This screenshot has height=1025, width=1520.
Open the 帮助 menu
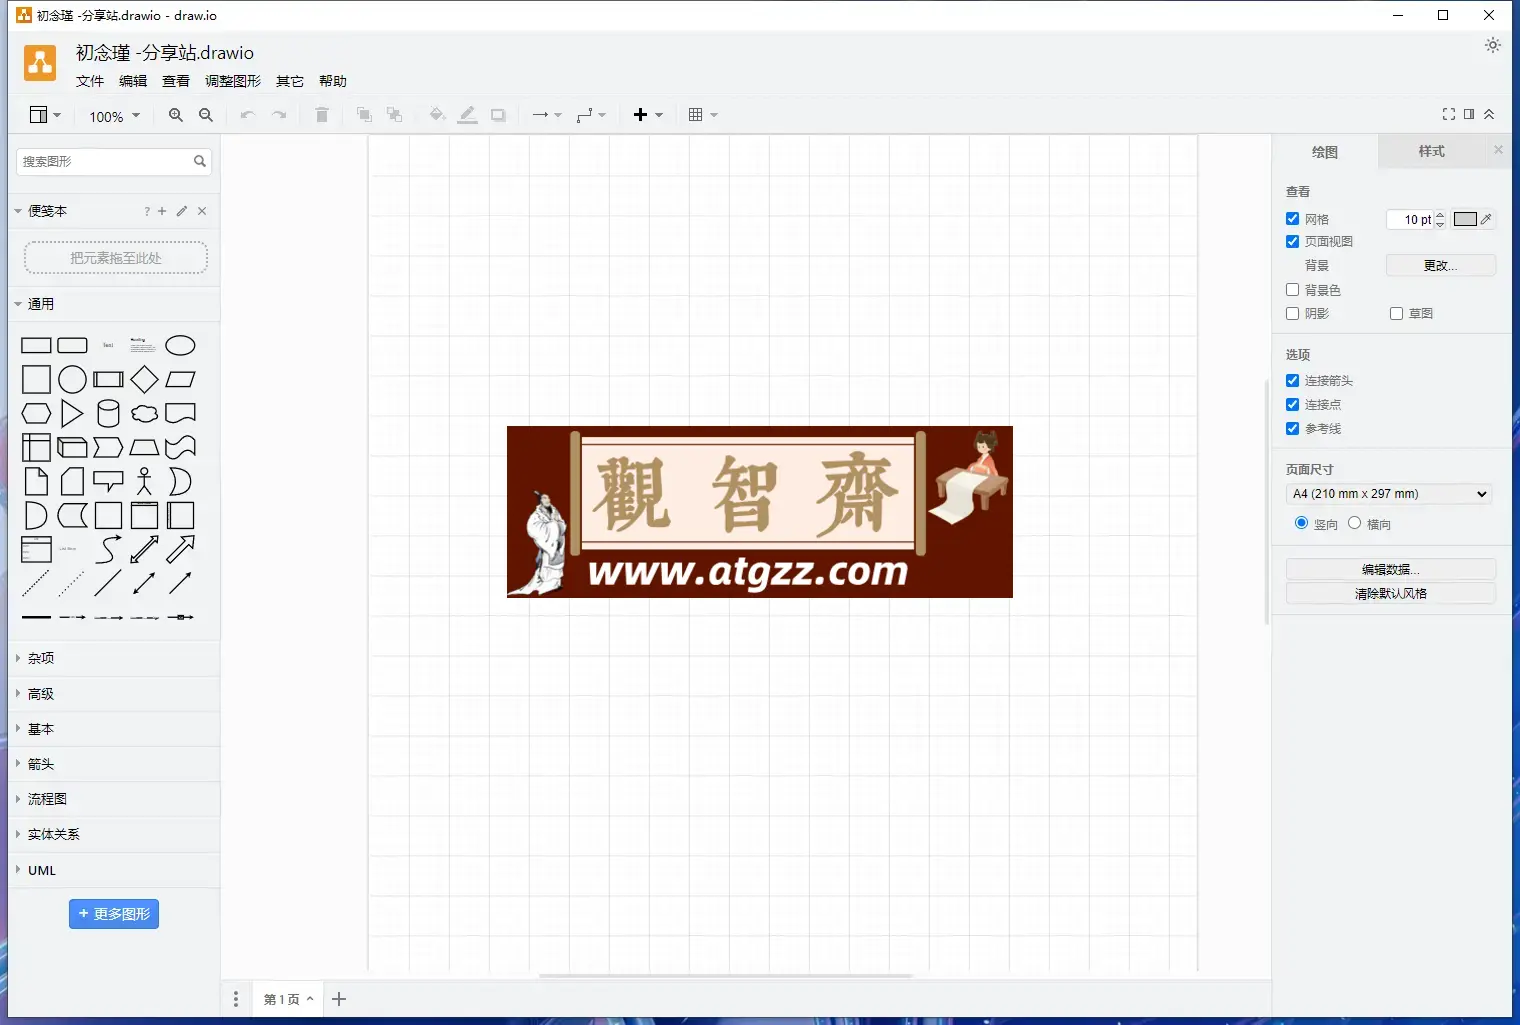(x=333, y=81)
